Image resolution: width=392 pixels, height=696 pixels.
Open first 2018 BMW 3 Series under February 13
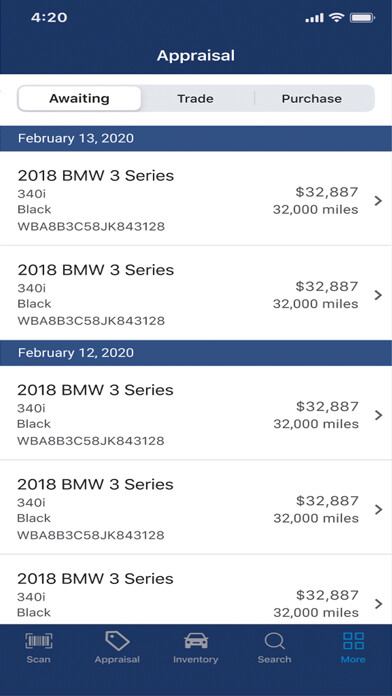[196, 198]
